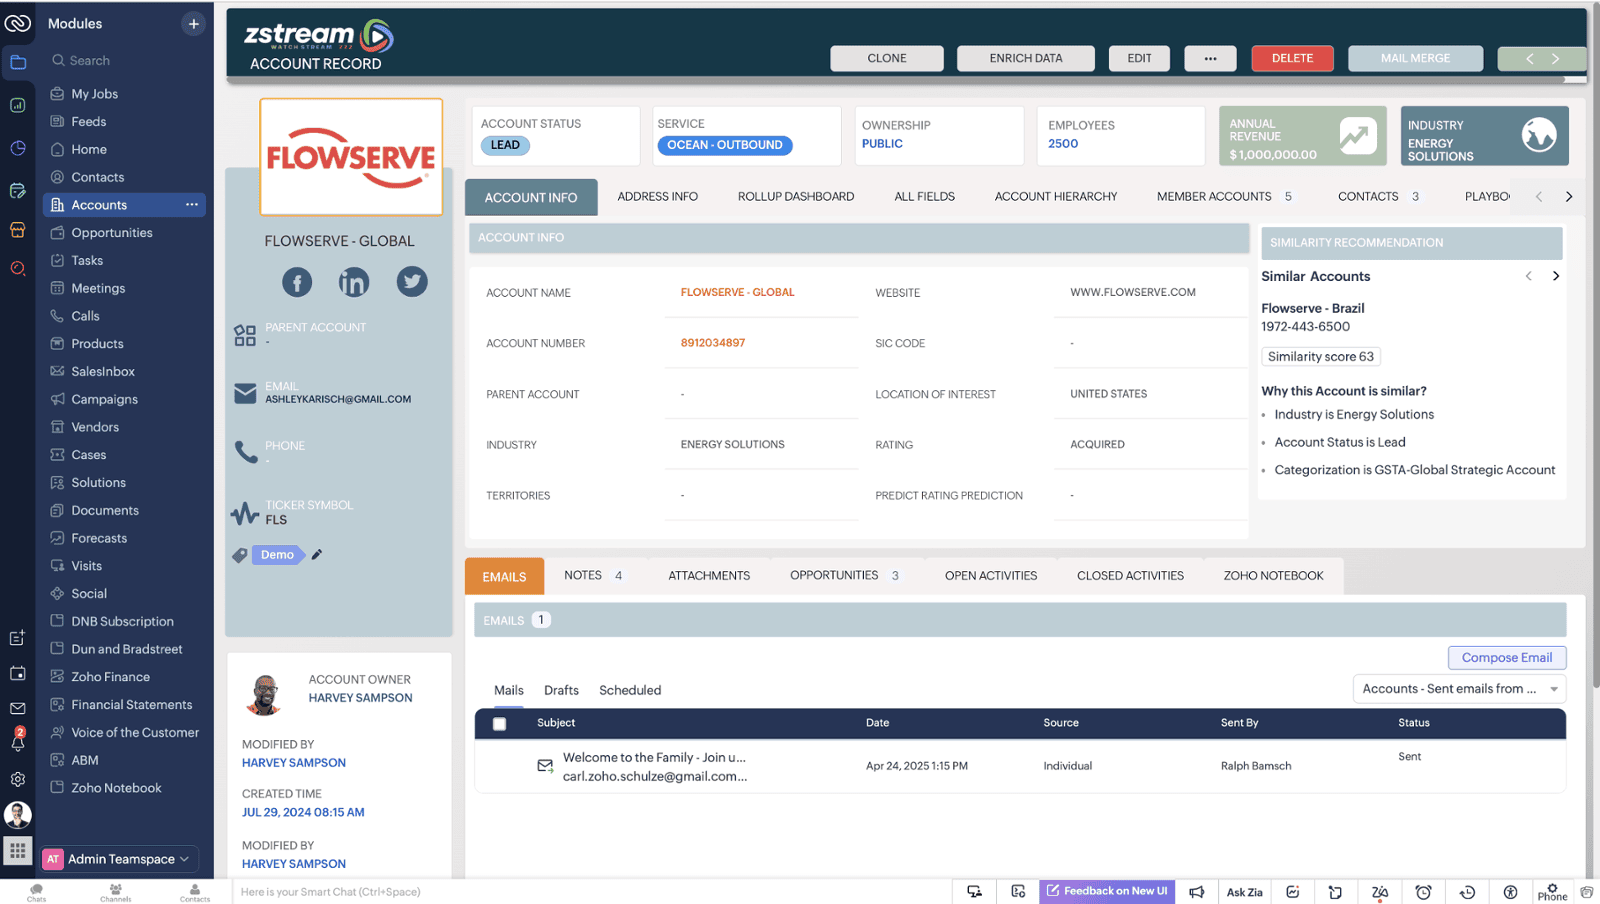Image resolution: width=1600 pixels, height=904 pixels.
Task: Switch to the Notes tab
Action: tap(592, 576)
